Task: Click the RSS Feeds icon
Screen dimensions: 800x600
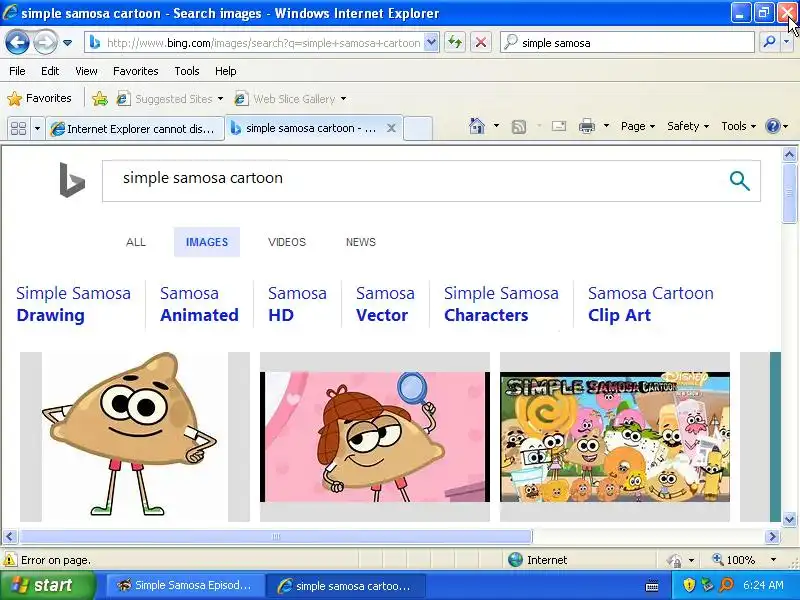Action: [518, 126]
